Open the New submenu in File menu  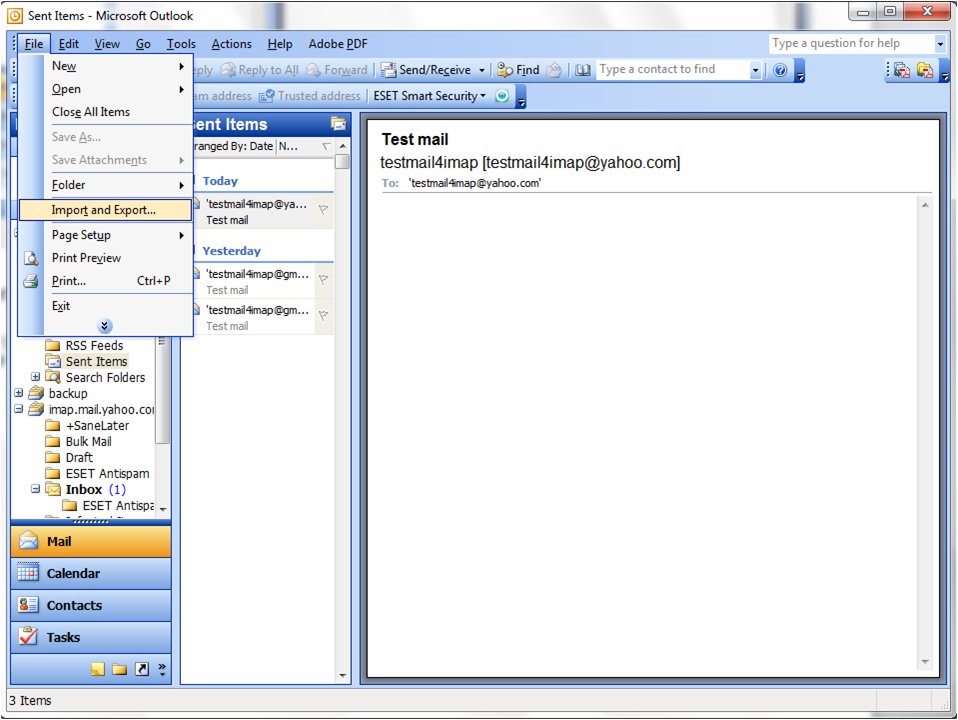[105, 66]
